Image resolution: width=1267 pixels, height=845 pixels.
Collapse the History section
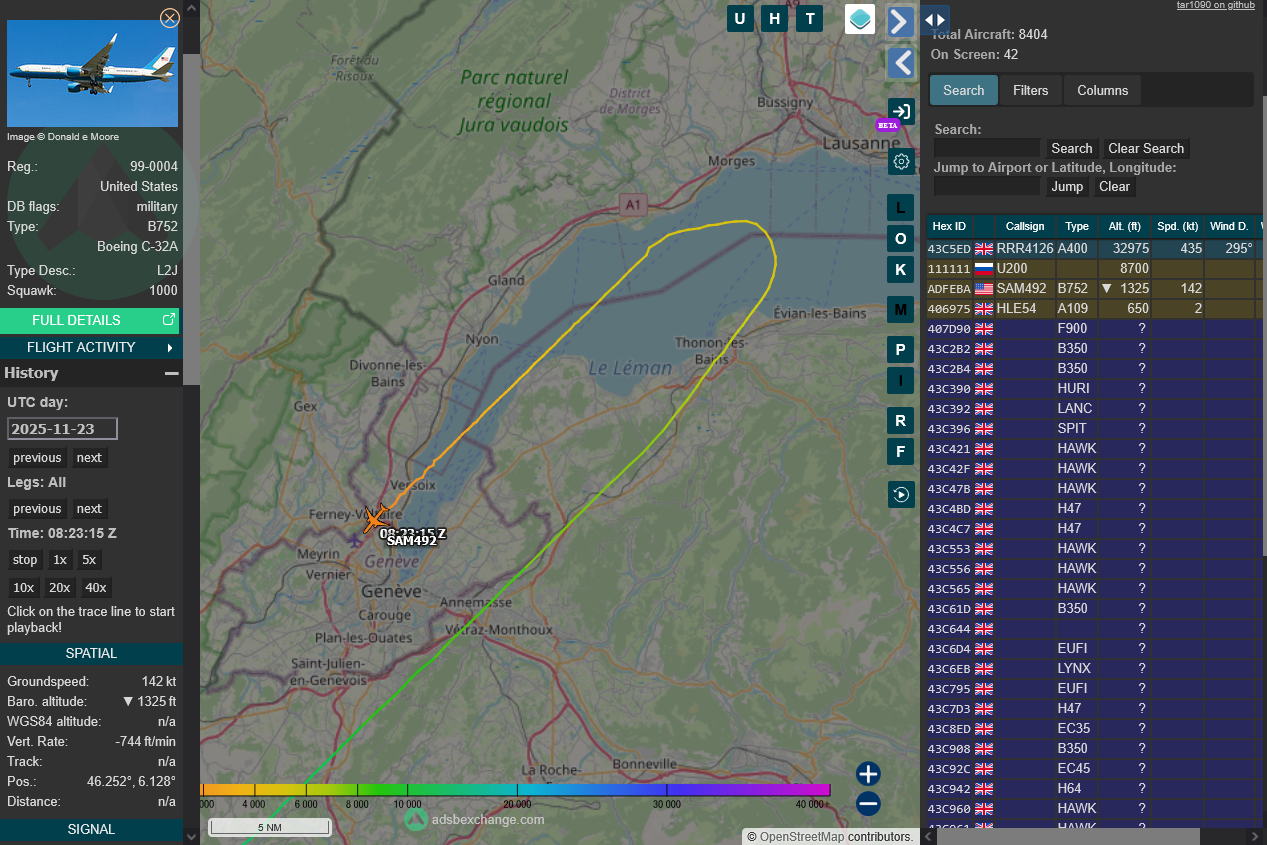pos(171,373)
